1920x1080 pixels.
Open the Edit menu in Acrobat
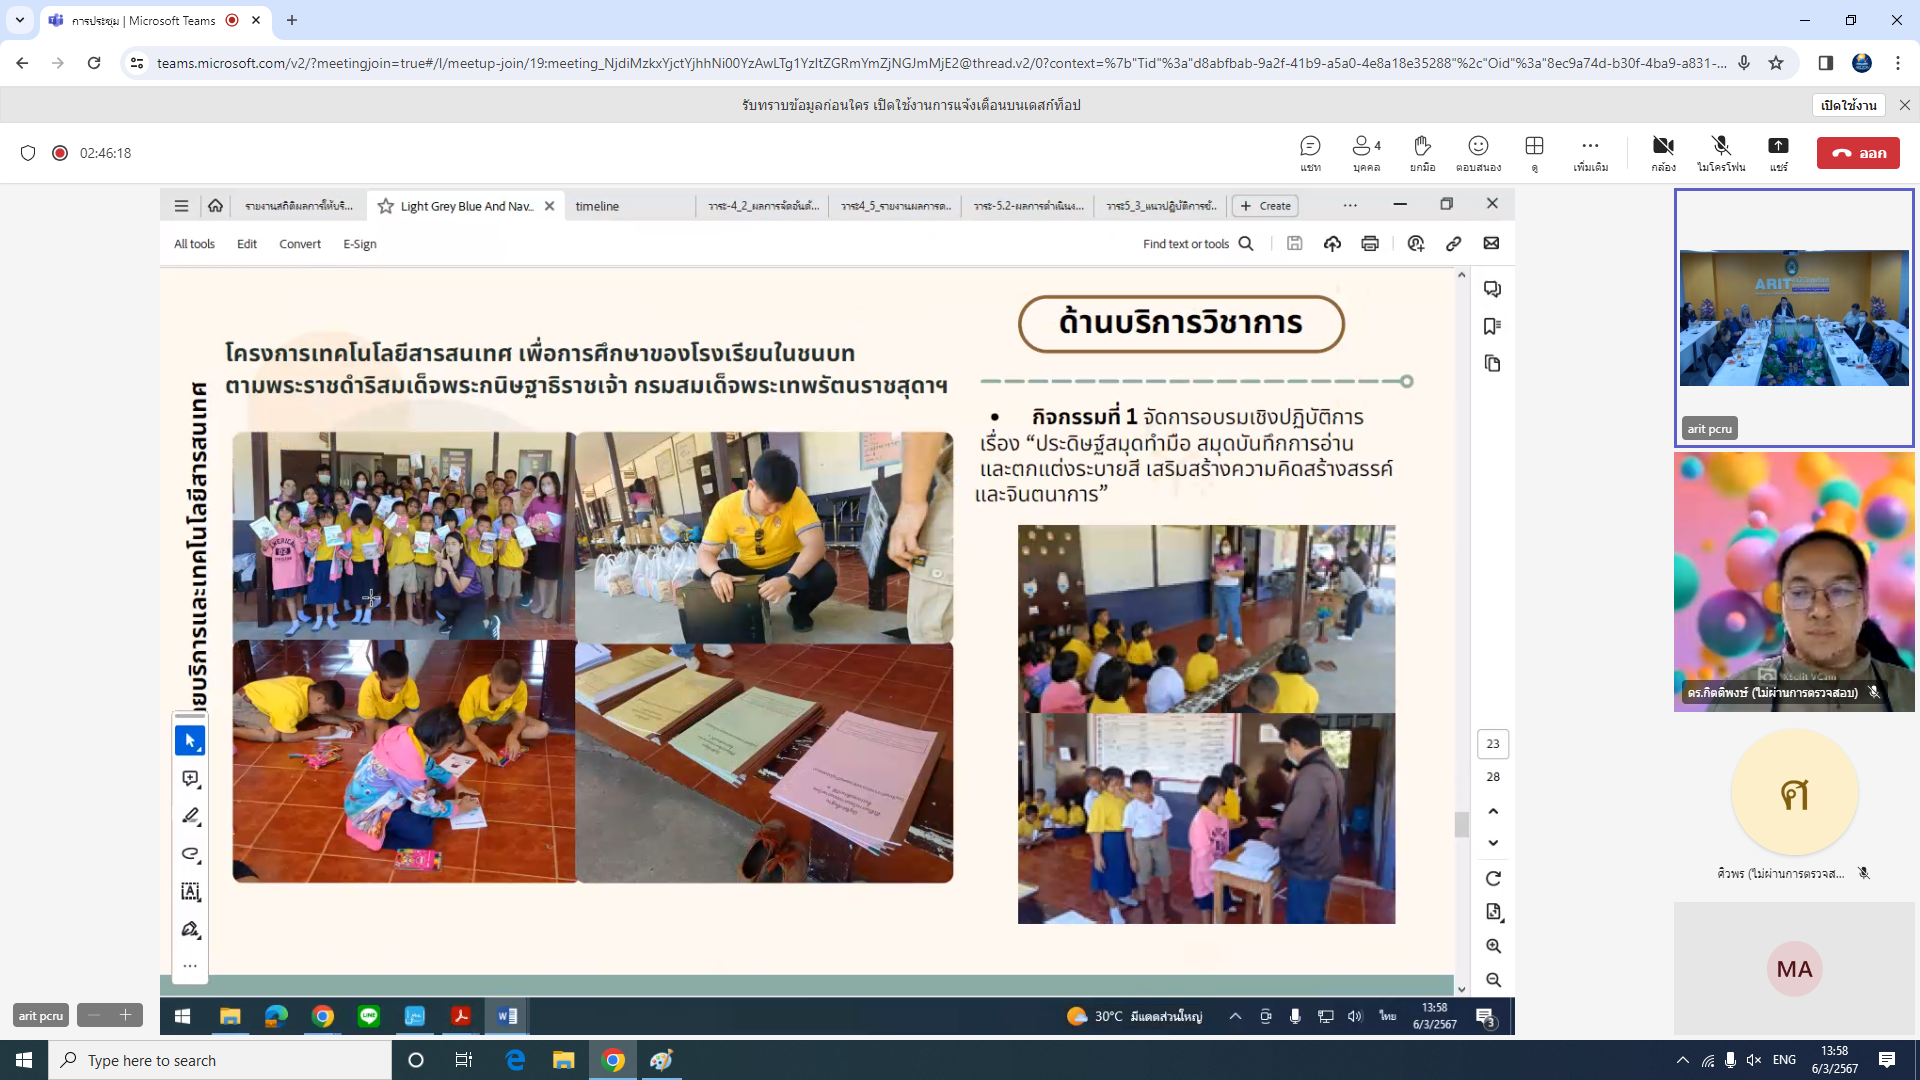coord(247,244)
